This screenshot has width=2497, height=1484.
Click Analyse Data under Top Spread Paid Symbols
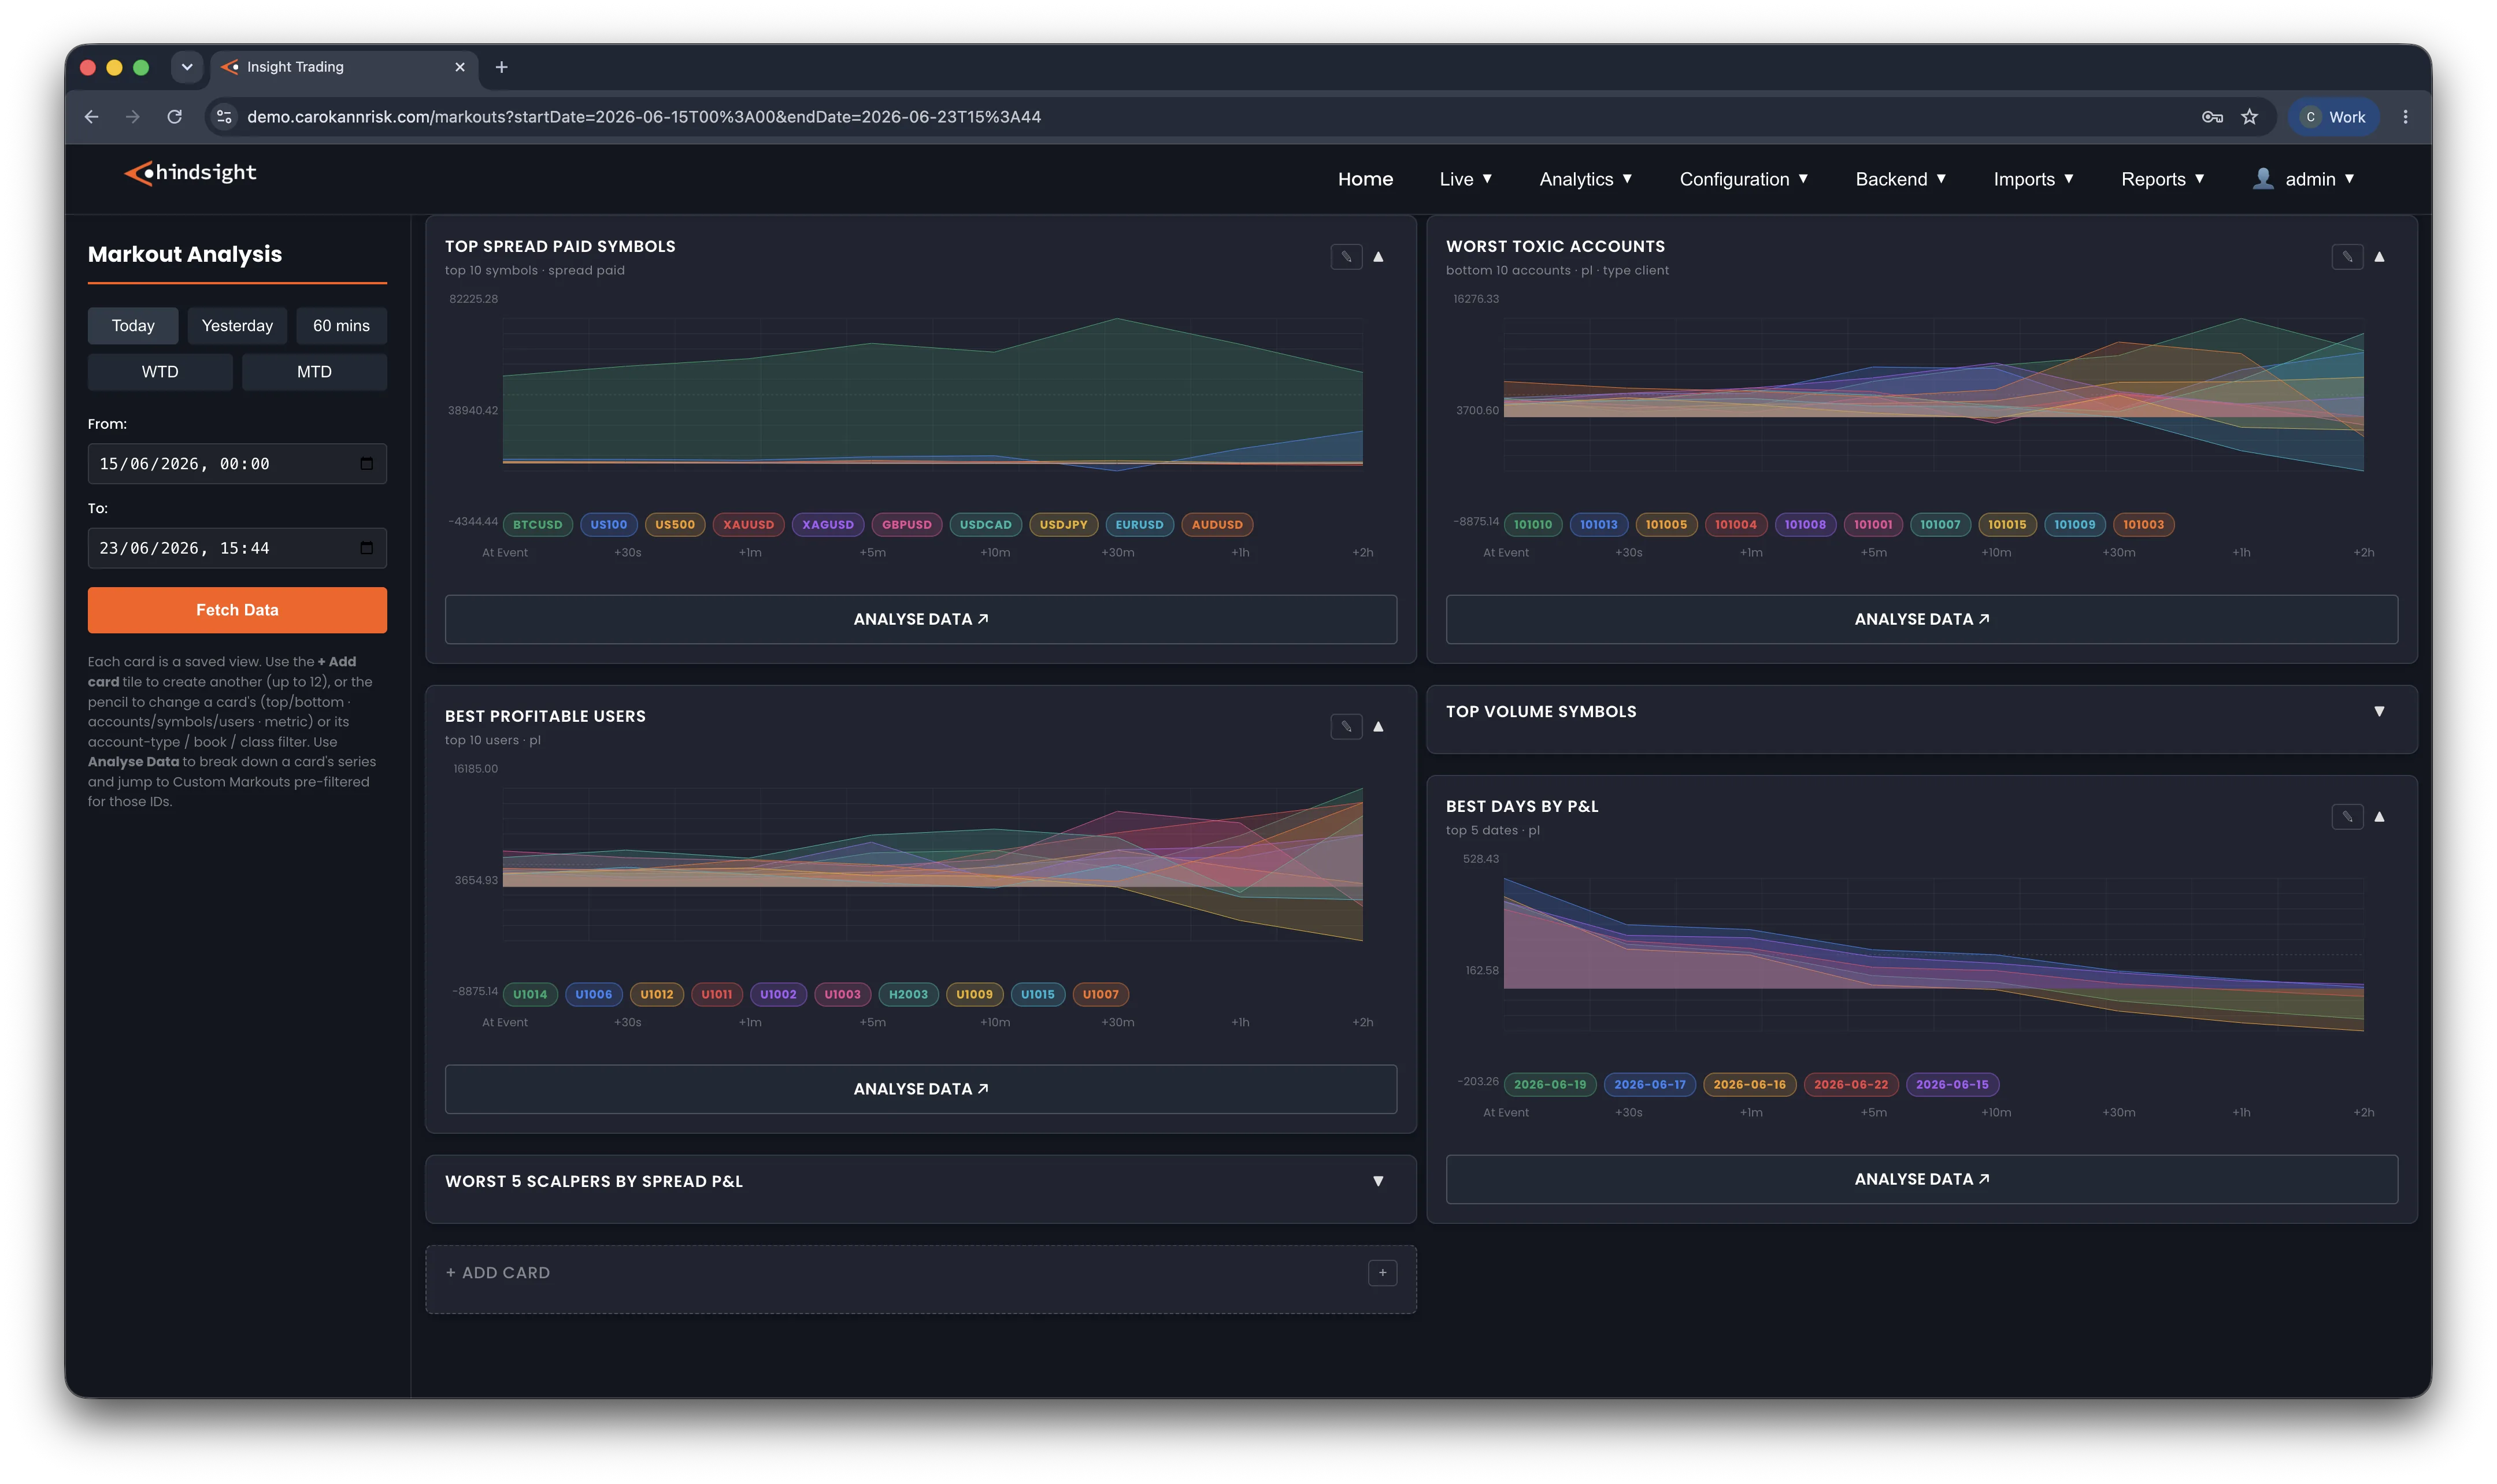[920, 620]
